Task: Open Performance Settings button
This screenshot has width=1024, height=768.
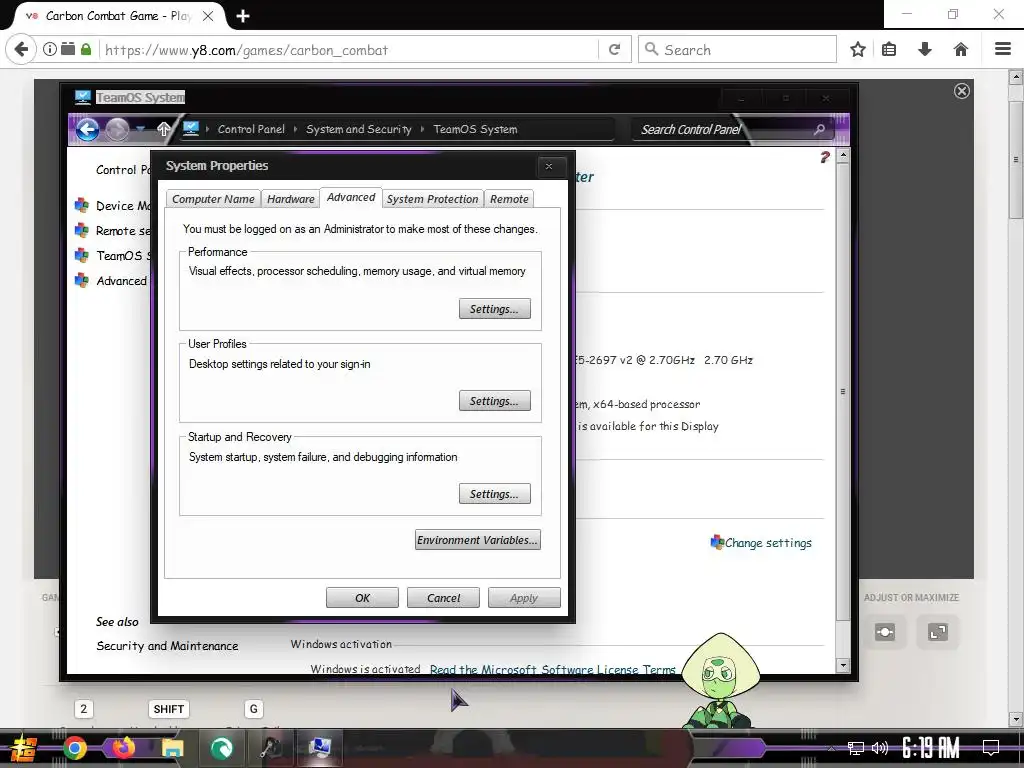Action: [494, 309]
